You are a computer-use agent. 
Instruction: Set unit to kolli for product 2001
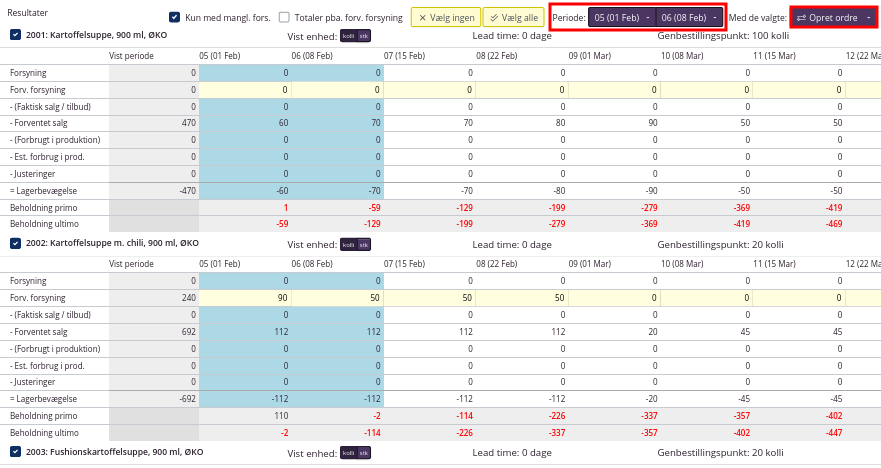348,35
